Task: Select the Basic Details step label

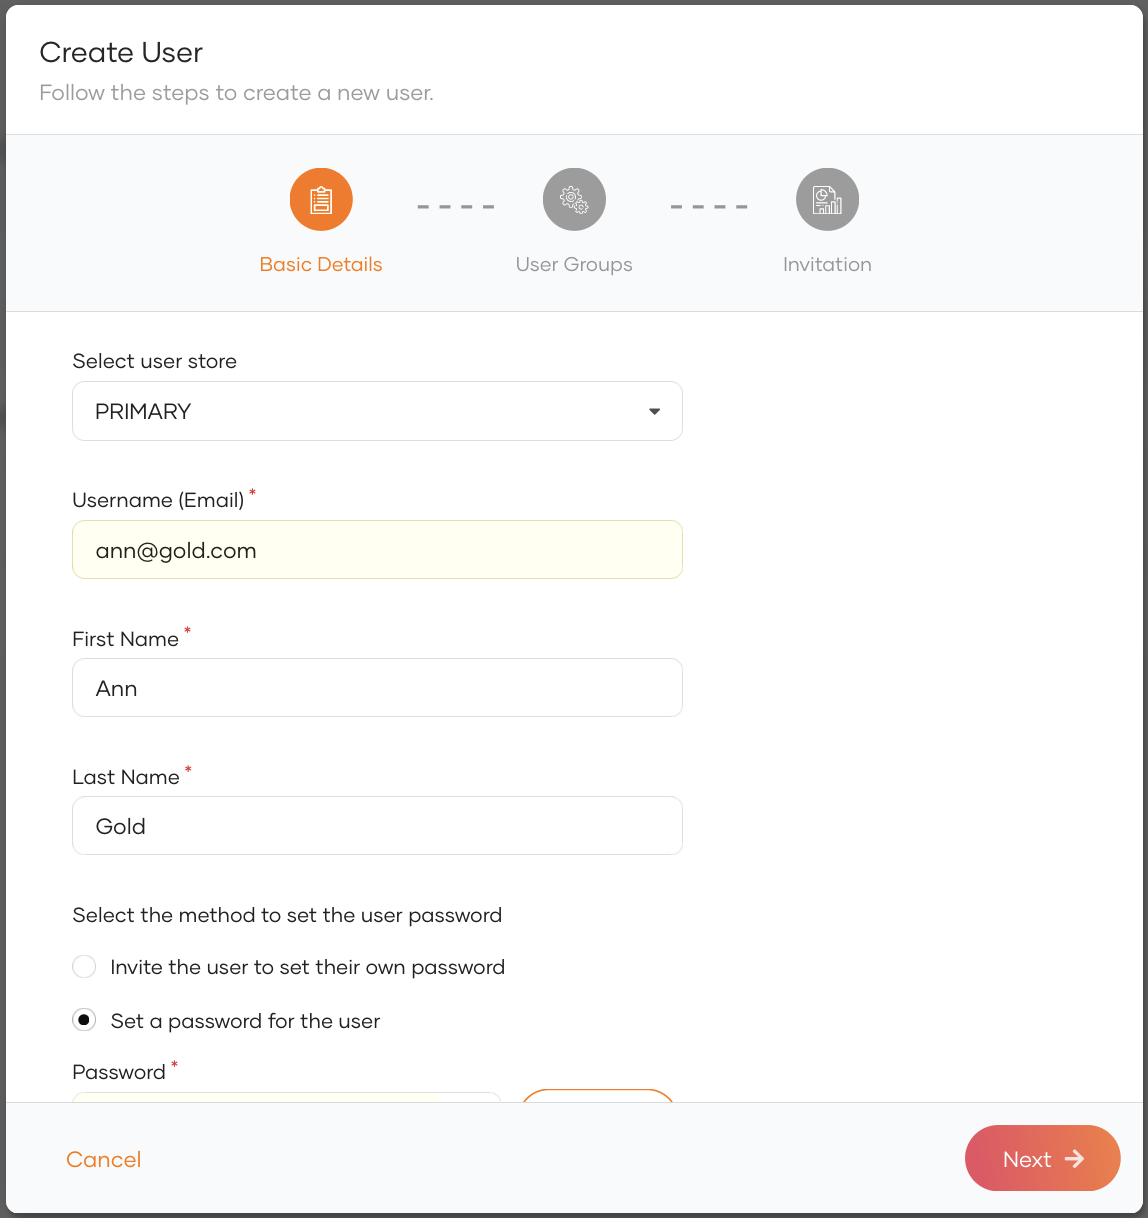Action: click(x=320, y=264)
